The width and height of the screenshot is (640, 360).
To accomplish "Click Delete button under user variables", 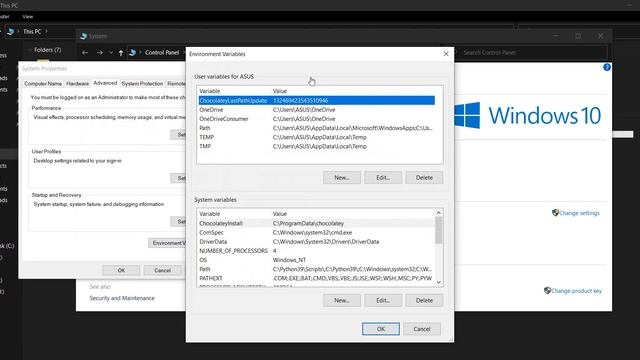I will (424, 178).
